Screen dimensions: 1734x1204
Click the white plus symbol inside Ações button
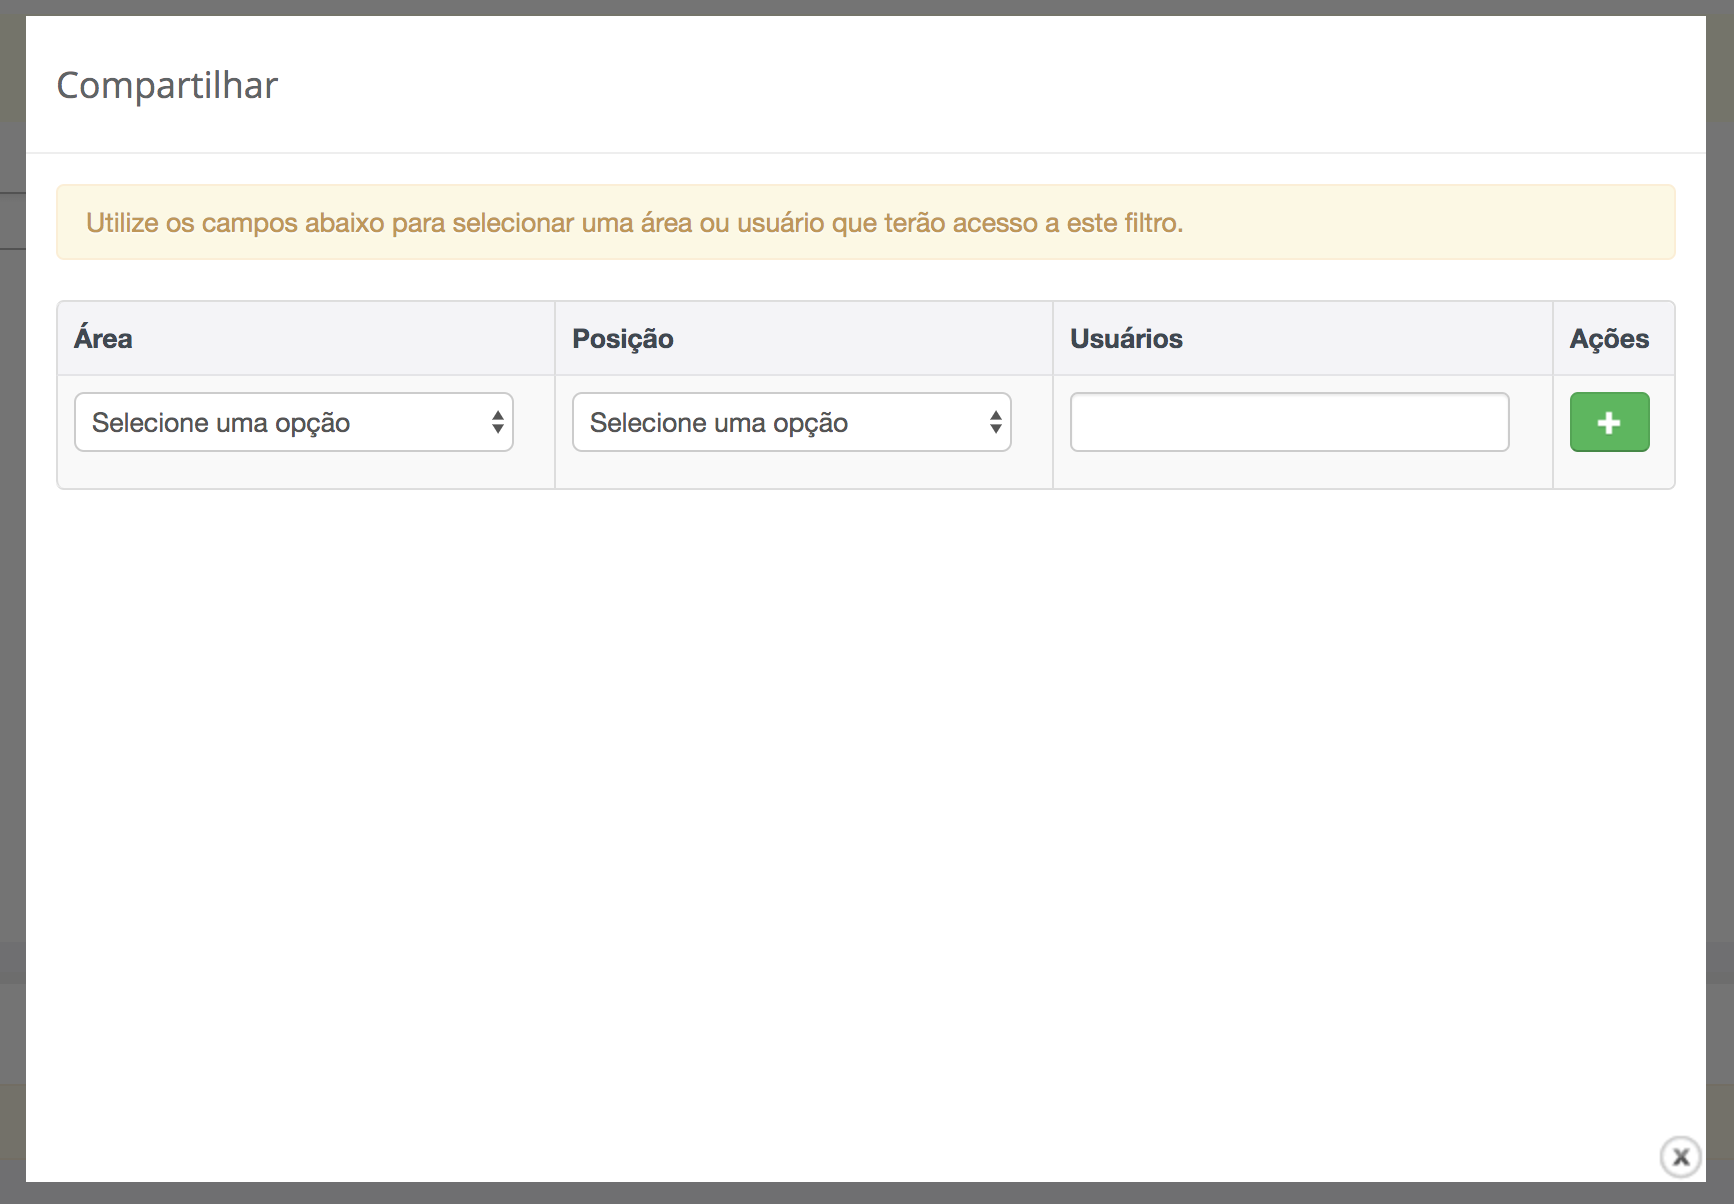coord(1609,423)
